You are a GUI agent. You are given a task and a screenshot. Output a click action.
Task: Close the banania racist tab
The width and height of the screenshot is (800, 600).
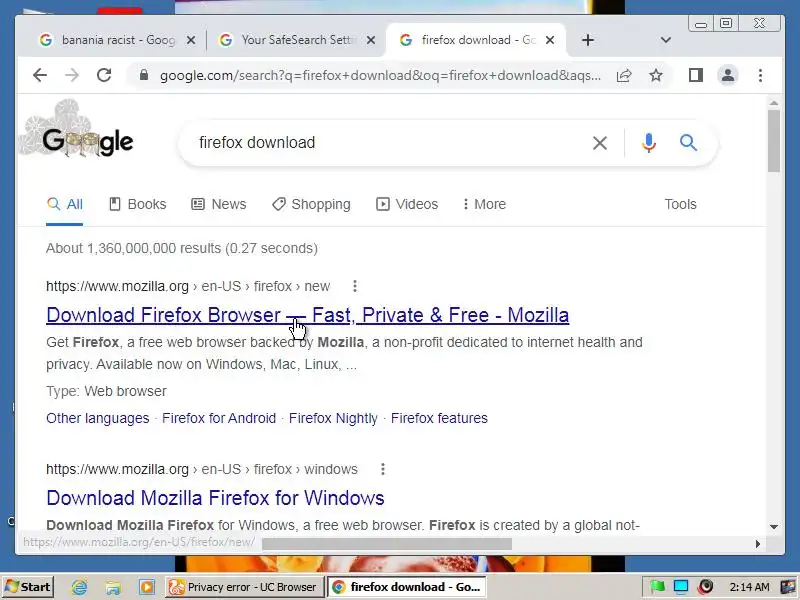point(190,40)
